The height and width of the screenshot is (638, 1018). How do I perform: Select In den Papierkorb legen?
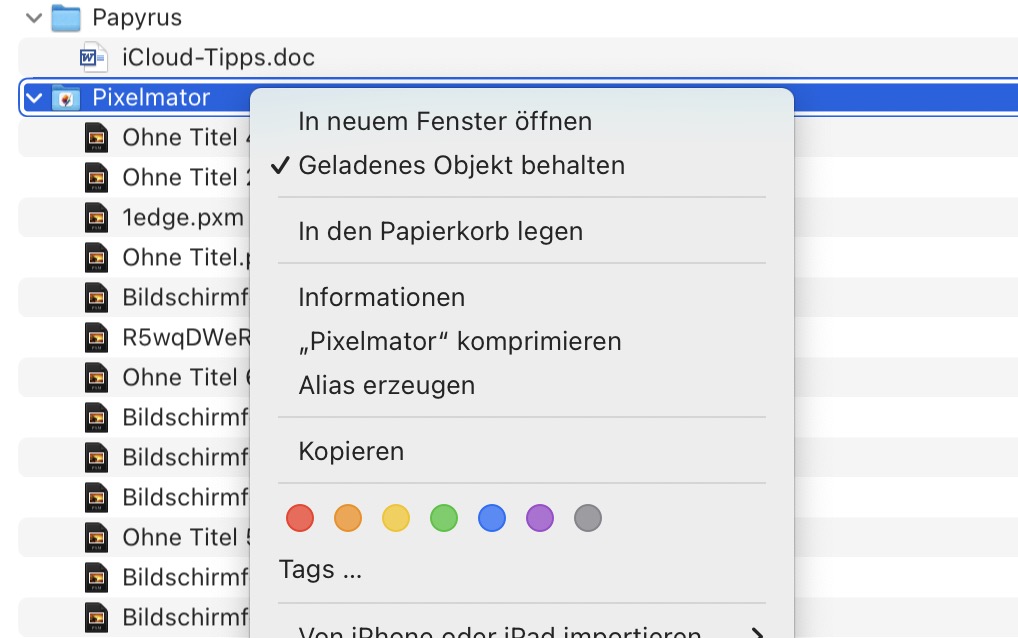[x=440, y=231]
